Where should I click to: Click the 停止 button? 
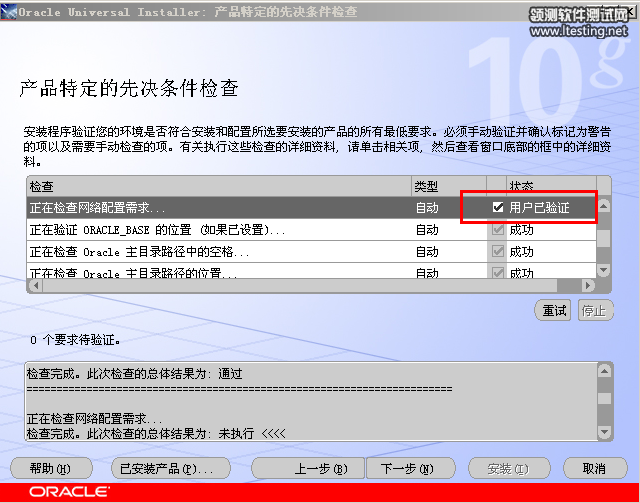(x=595, y=311)
